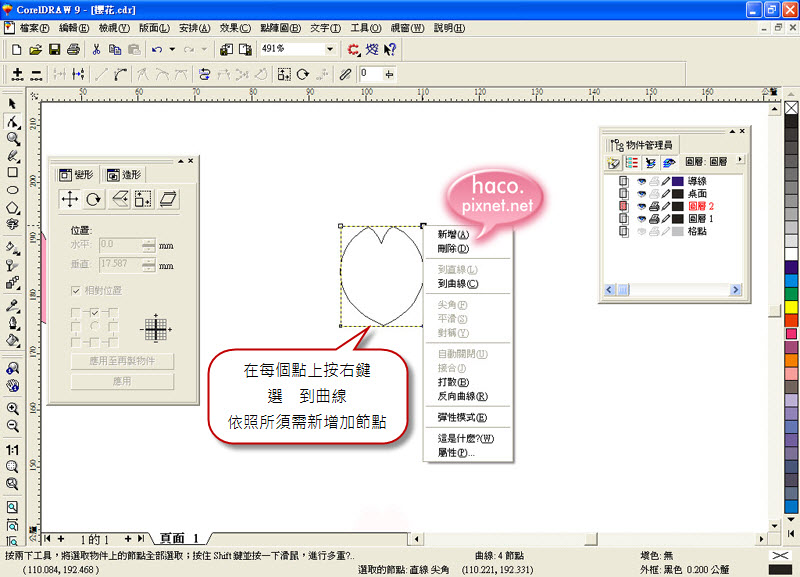The width and height of the screenshot is (800, 577).
Task: Click the no-color X swatch
Action: (791, 108)
